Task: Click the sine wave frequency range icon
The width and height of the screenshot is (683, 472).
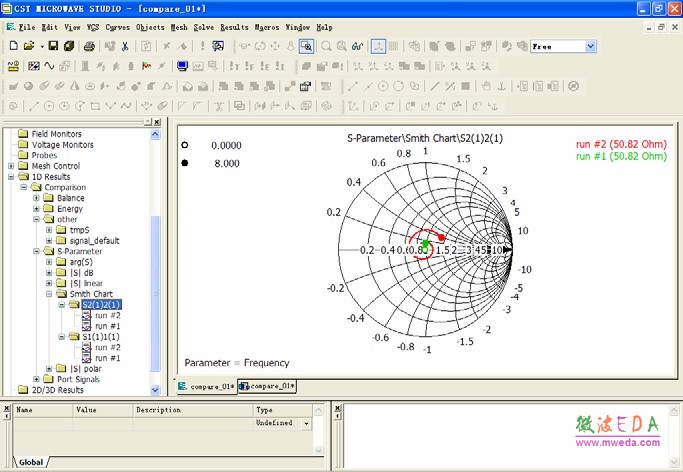Action: (x=49, y=66)
